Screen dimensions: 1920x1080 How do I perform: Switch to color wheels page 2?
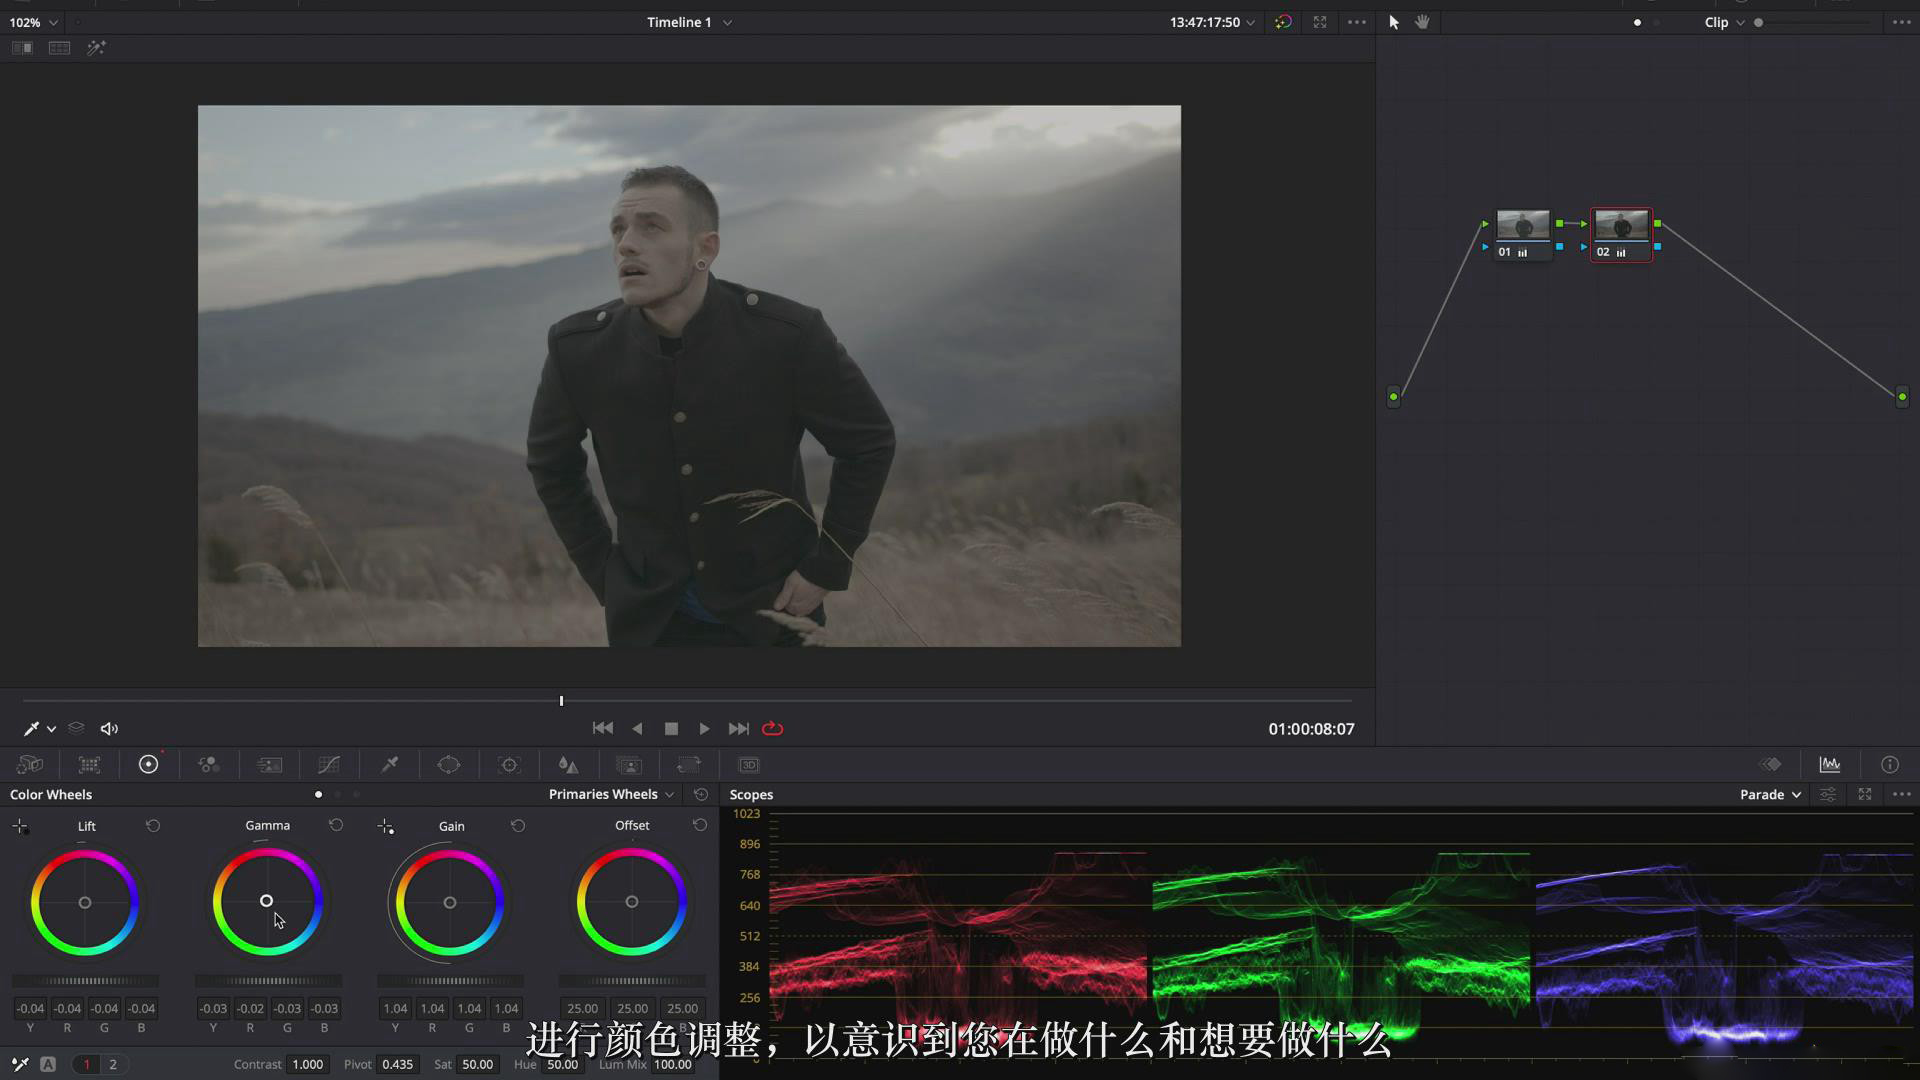tap(113, 1064)
